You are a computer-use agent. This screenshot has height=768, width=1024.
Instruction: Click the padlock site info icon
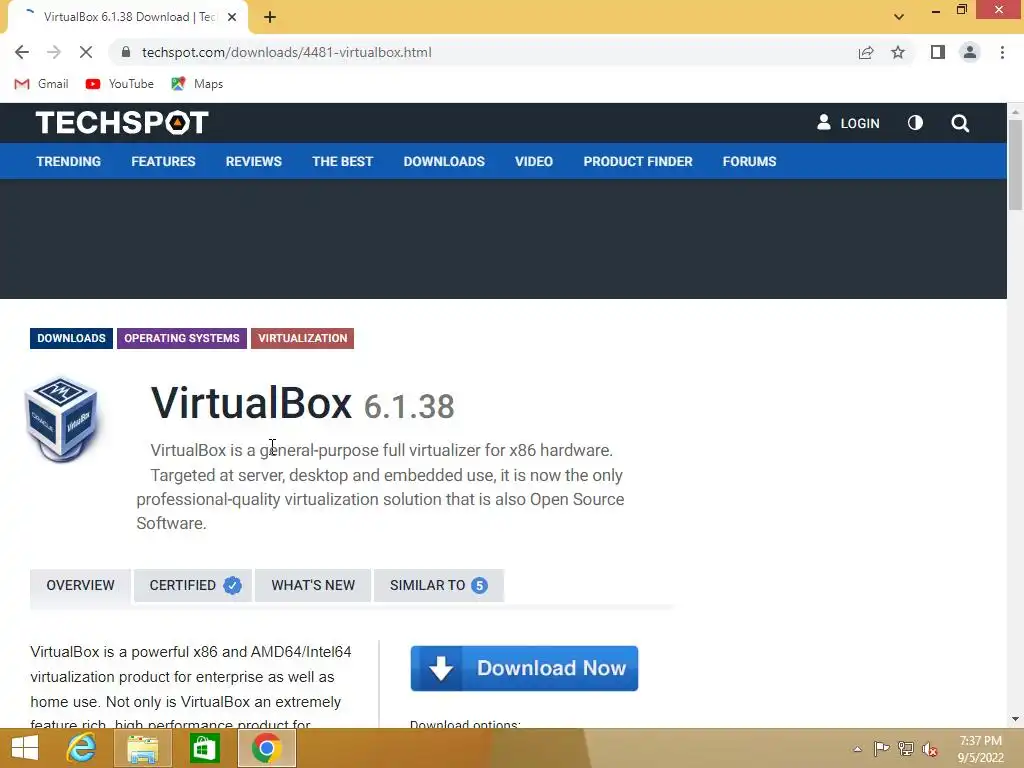point(126,52)
